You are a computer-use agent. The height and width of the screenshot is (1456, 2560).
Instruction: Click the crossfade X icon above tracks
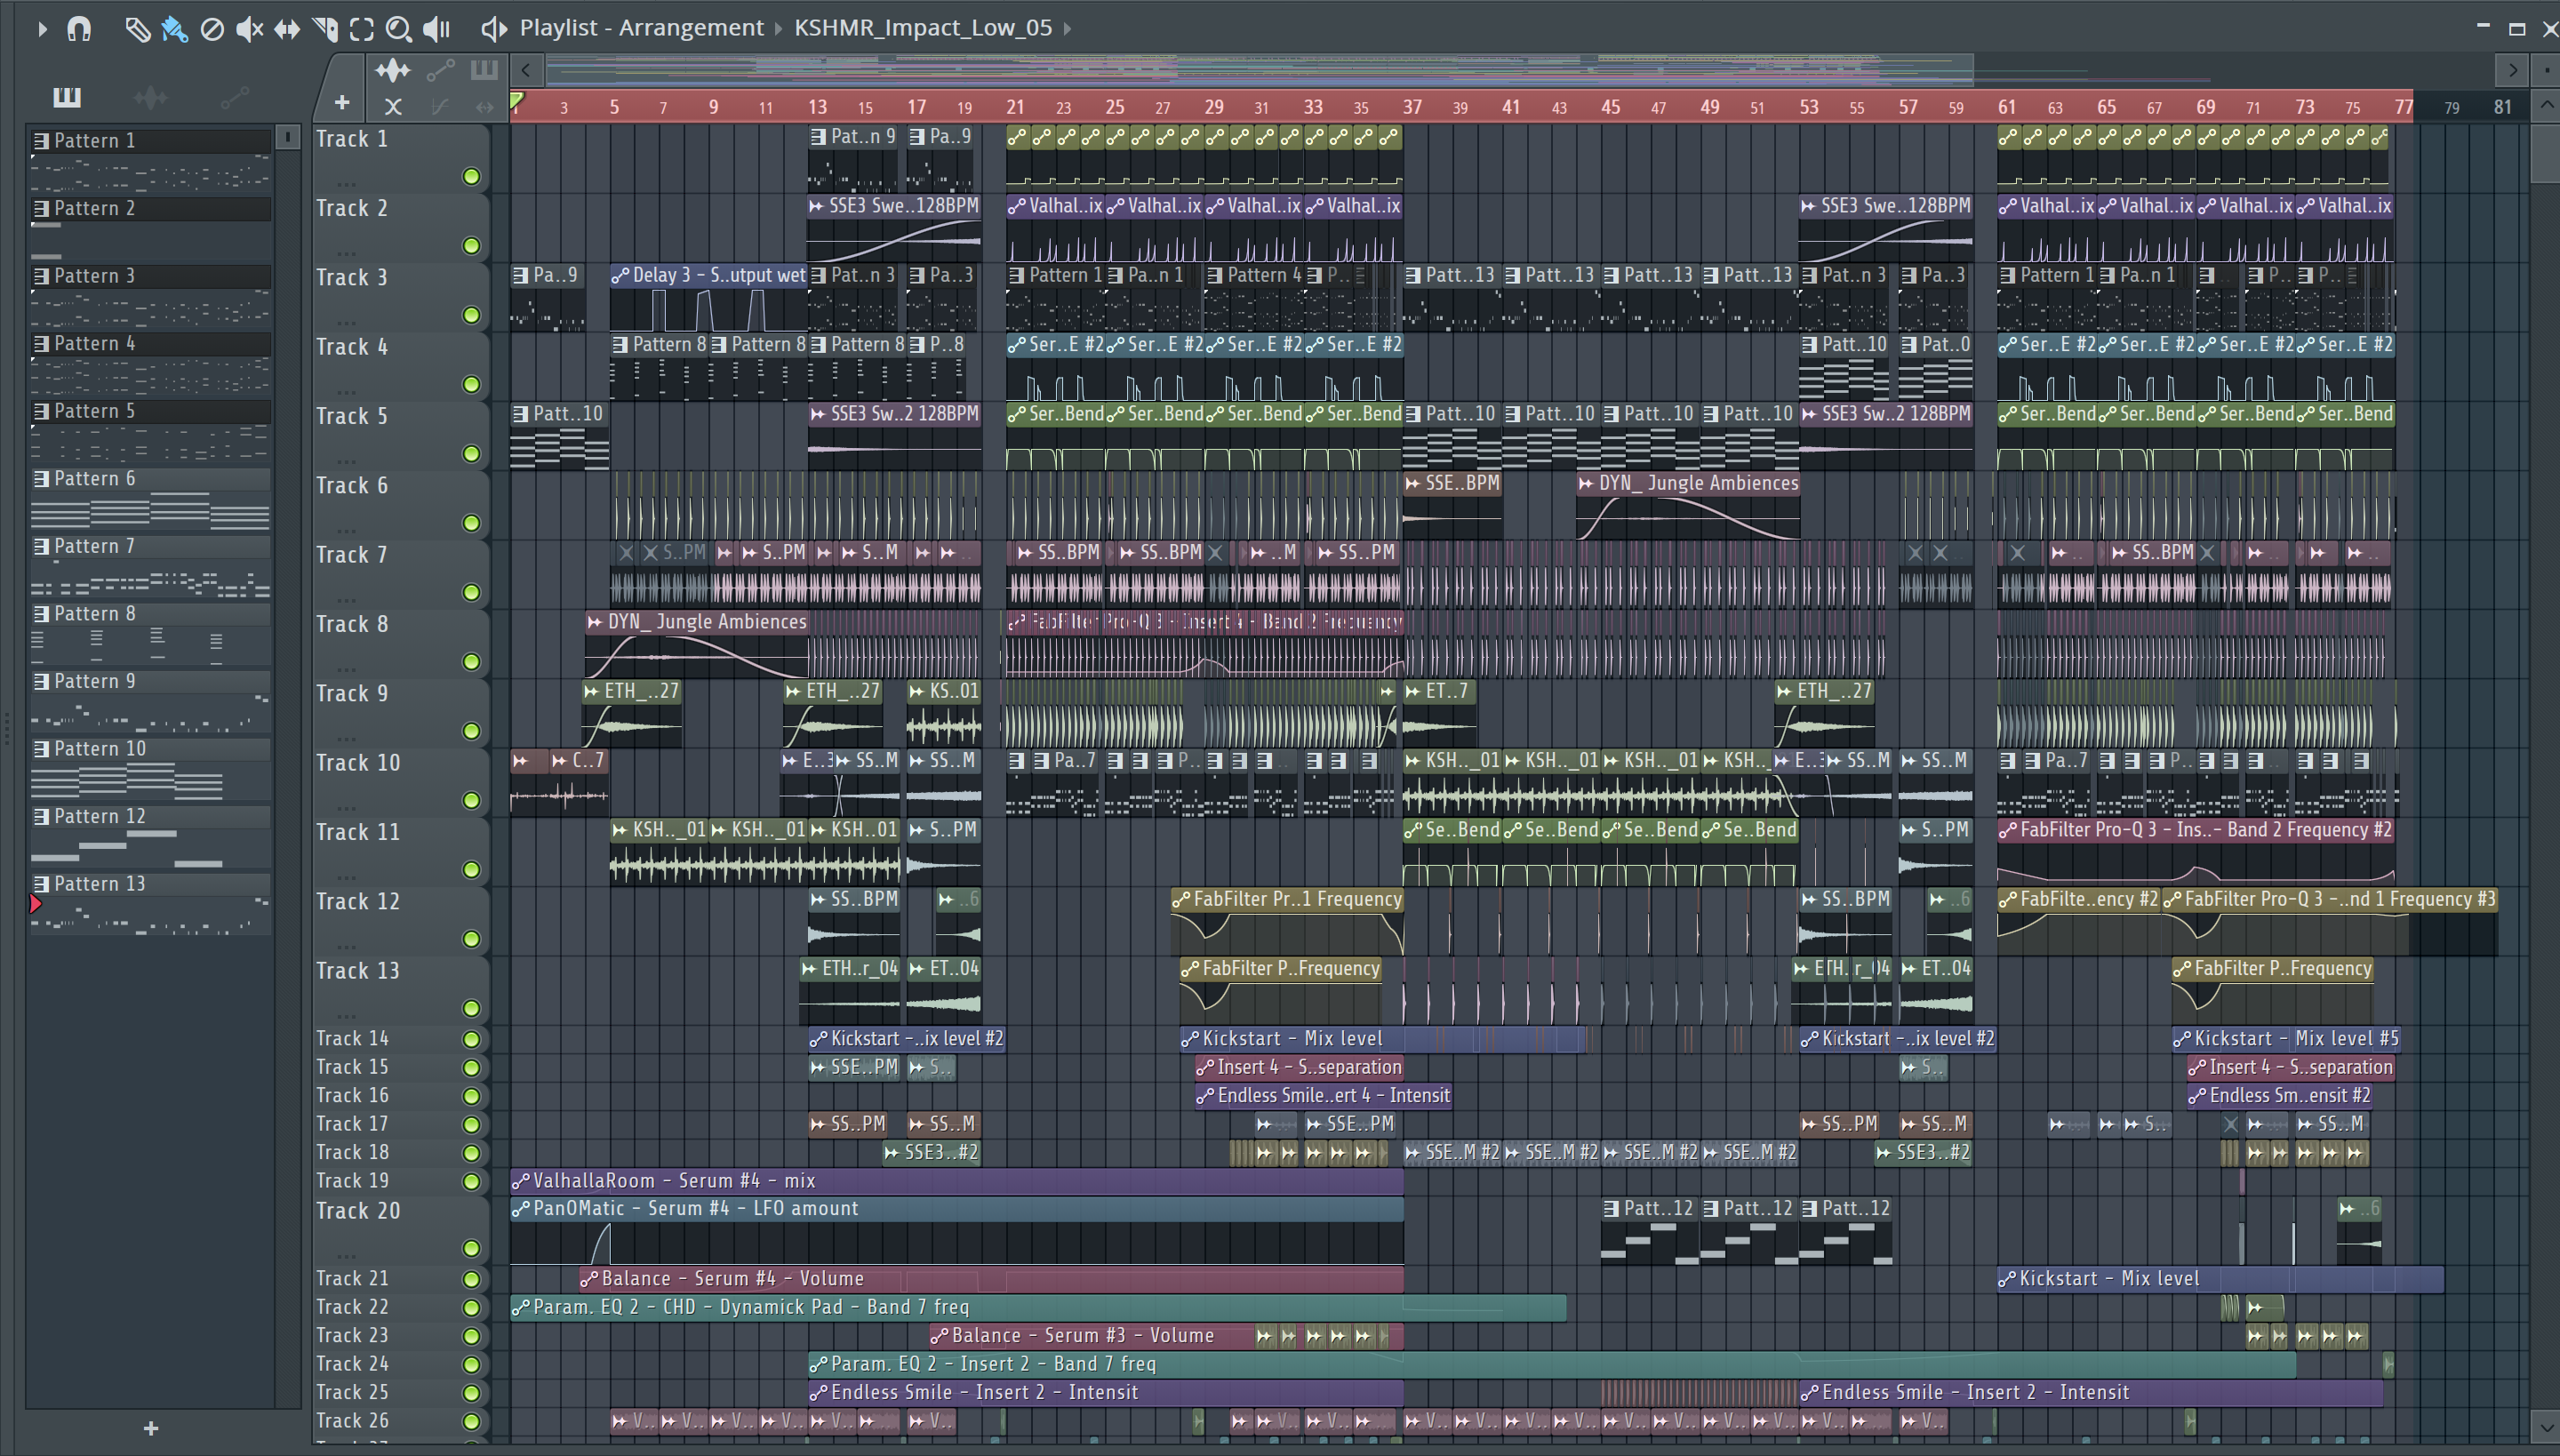pyautogui.click(x=393, y=106)
